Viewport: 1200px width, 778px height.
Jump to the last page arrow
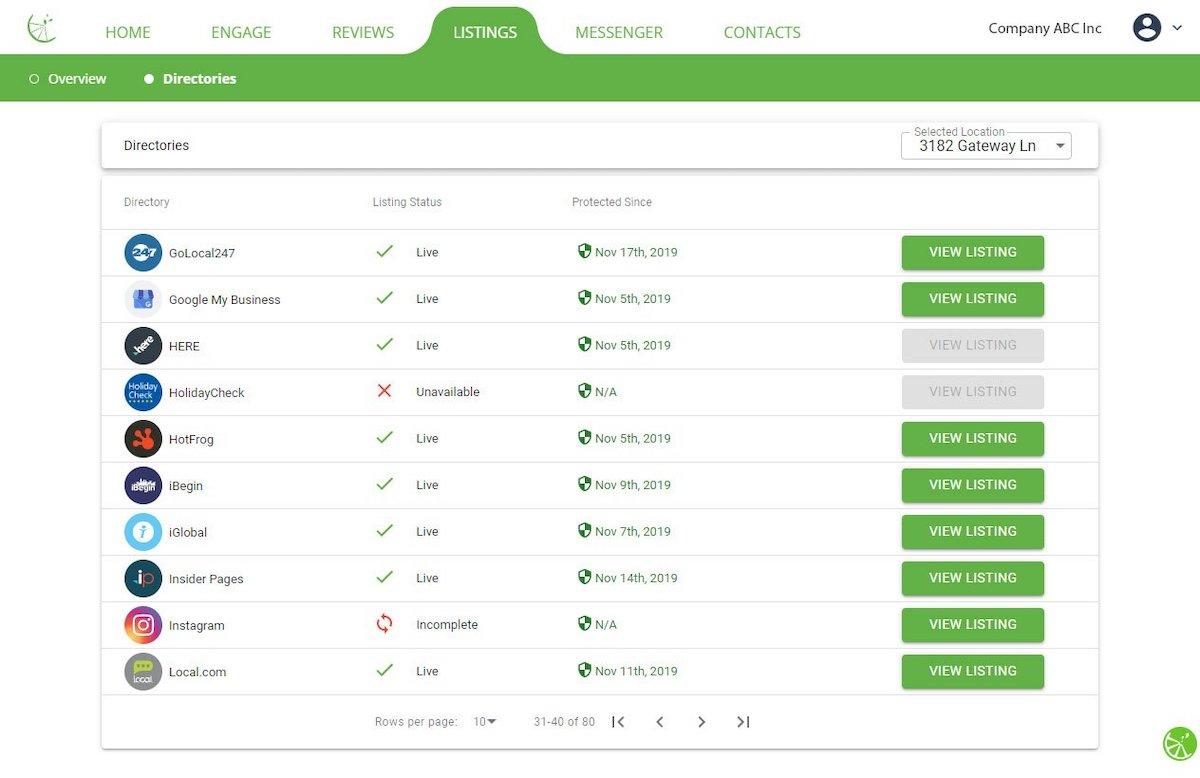[x=743, y=722]
